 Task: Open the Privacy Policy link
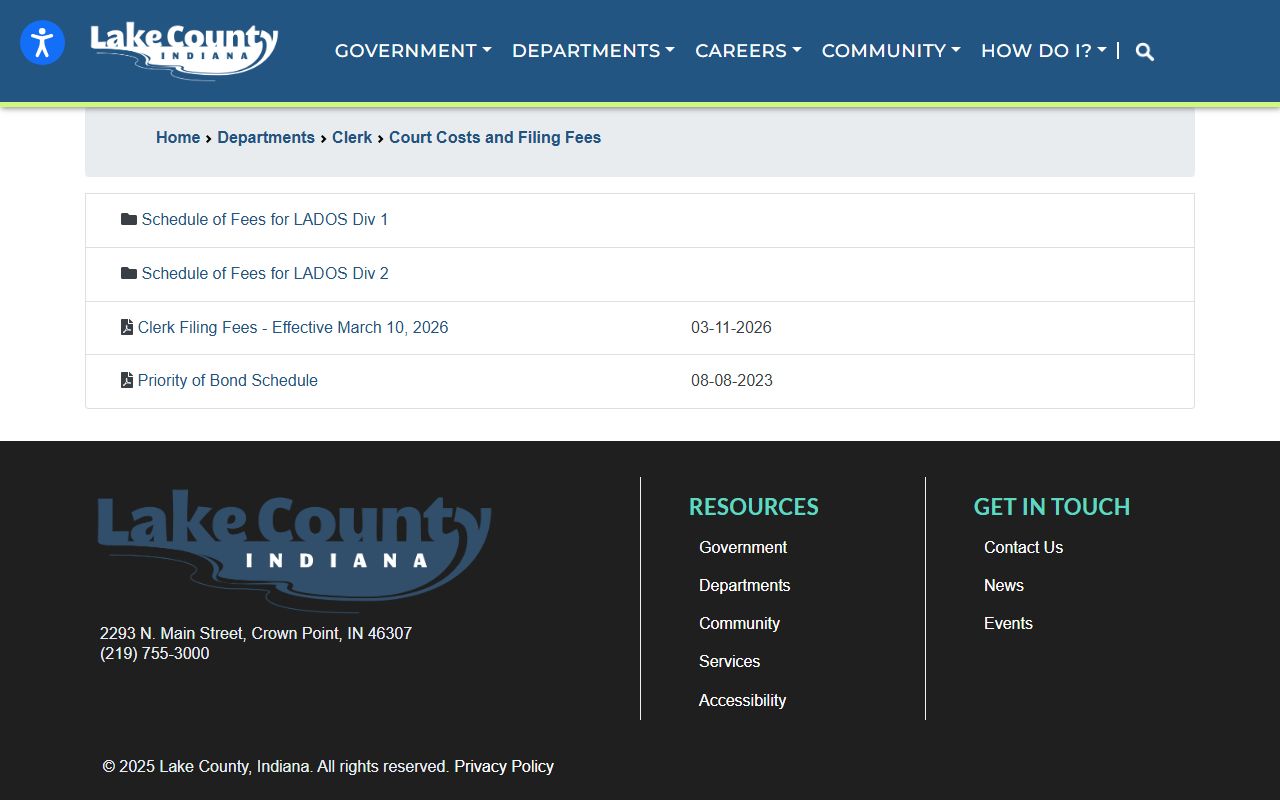(504, 766)
